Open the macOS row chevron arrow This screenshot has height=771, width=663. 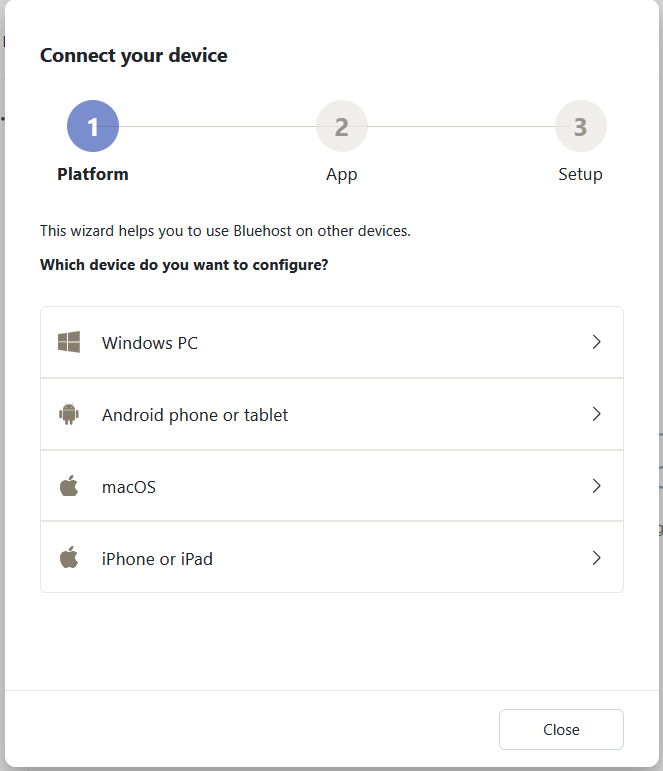click(596, 486)
